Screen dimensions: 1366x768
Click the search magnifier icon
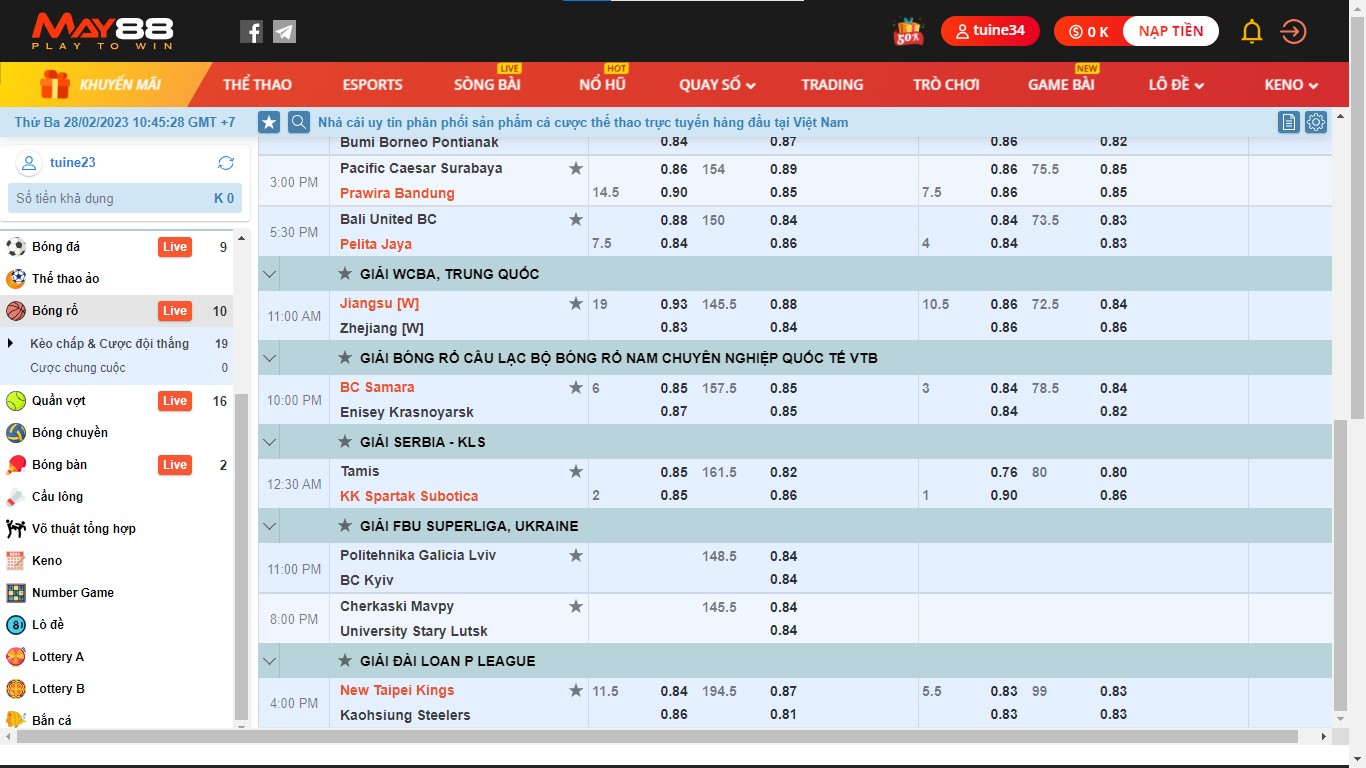(298, 122)
